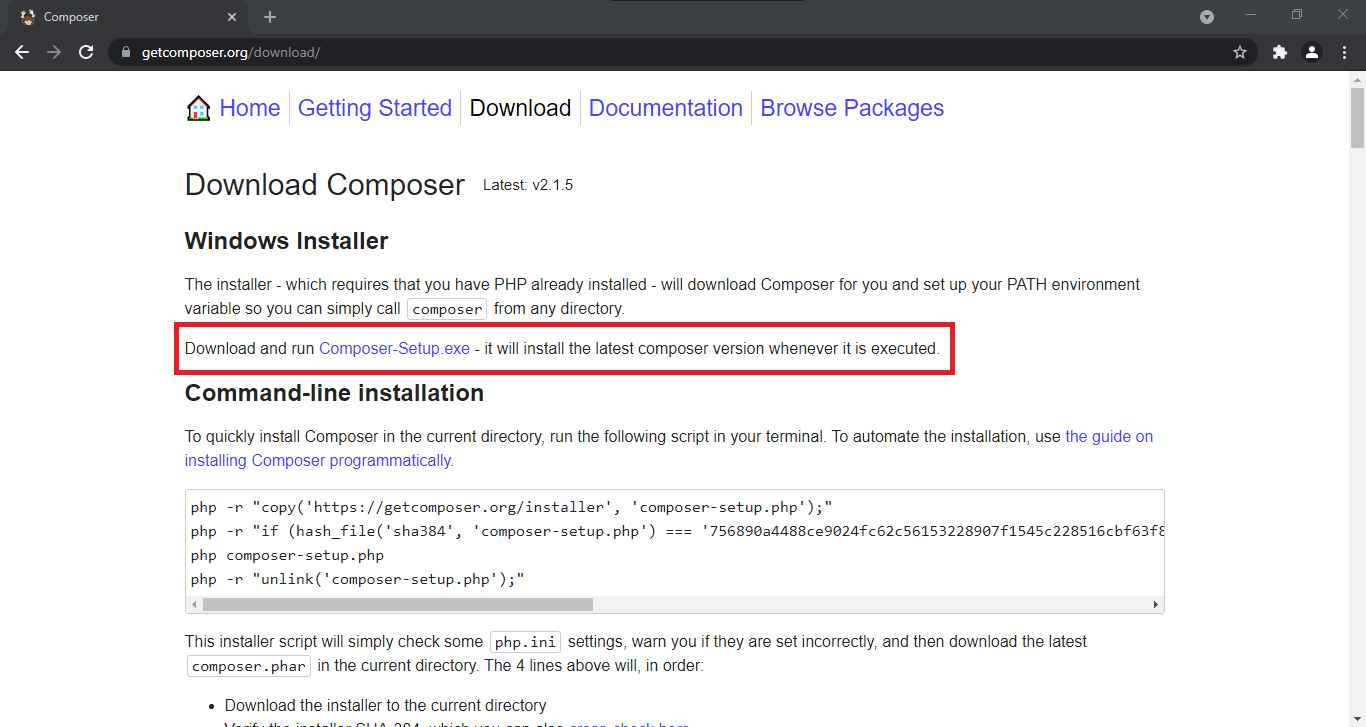This screenshot has width=1366, height=727.
Task: Go to the Getting Started page
Action: (x=375, y=108)
